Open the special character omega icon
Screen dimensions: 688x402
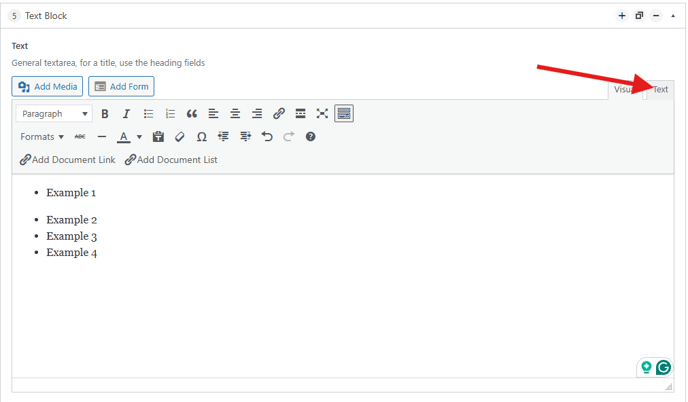(x=201, y=137)
